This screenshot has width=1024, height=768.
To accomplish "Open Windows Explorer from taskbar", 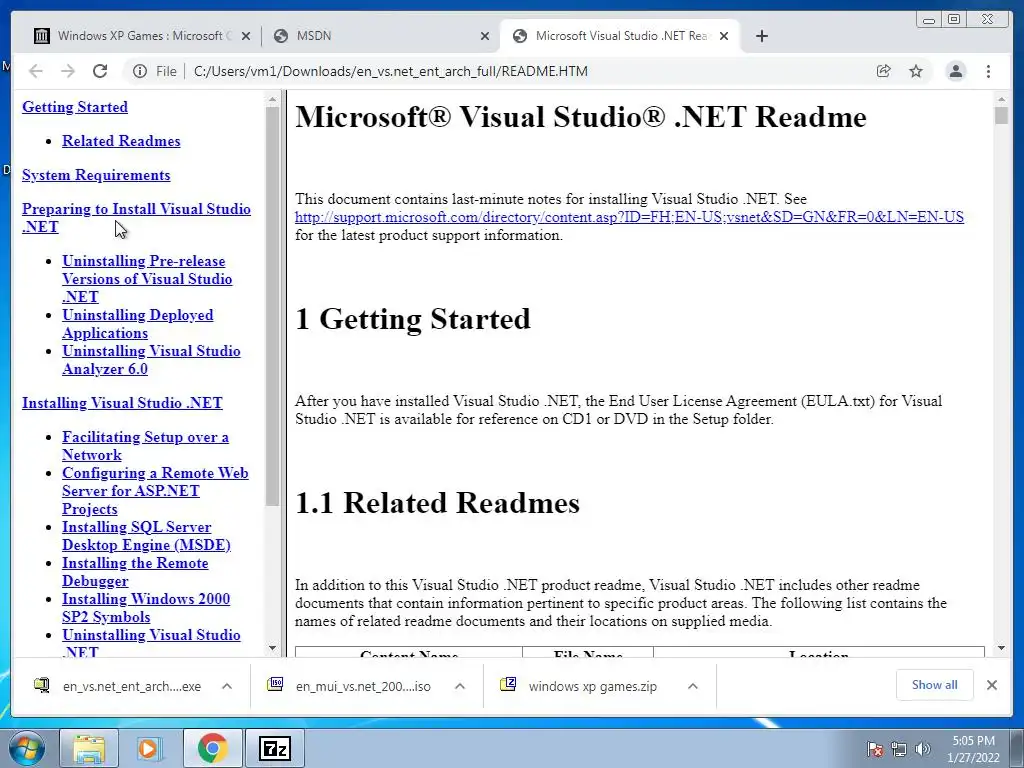I will click(89, 748).
